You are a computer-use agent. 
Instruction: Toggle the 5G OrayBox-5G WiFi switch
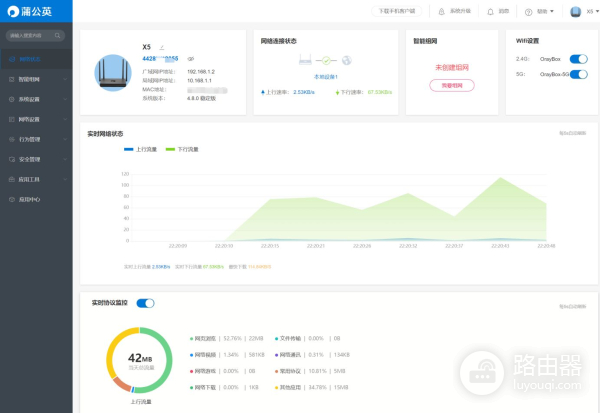coord(577,73)
